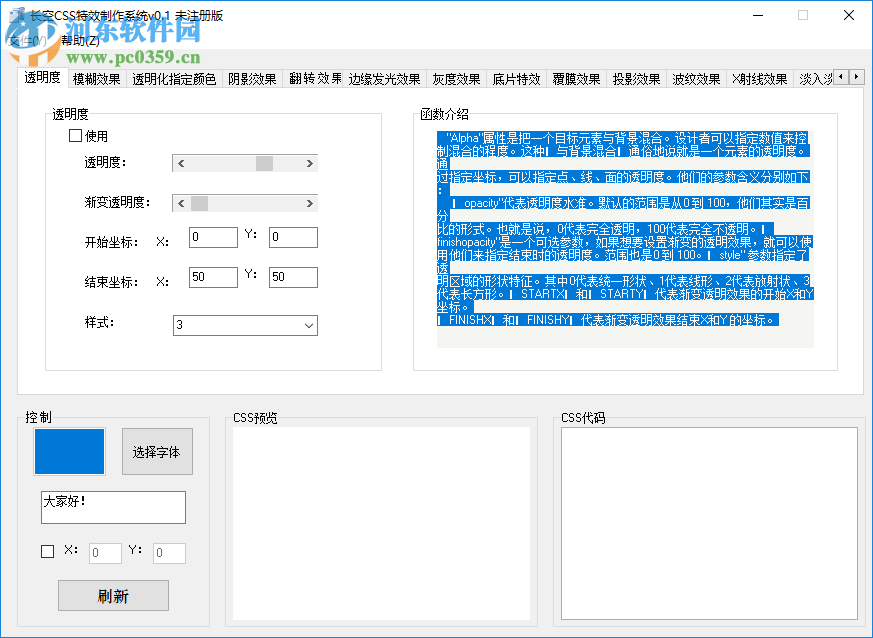
Task: Switch to the 灰度效果 tab
Action: pyautogui.click(x=455, y=79)
